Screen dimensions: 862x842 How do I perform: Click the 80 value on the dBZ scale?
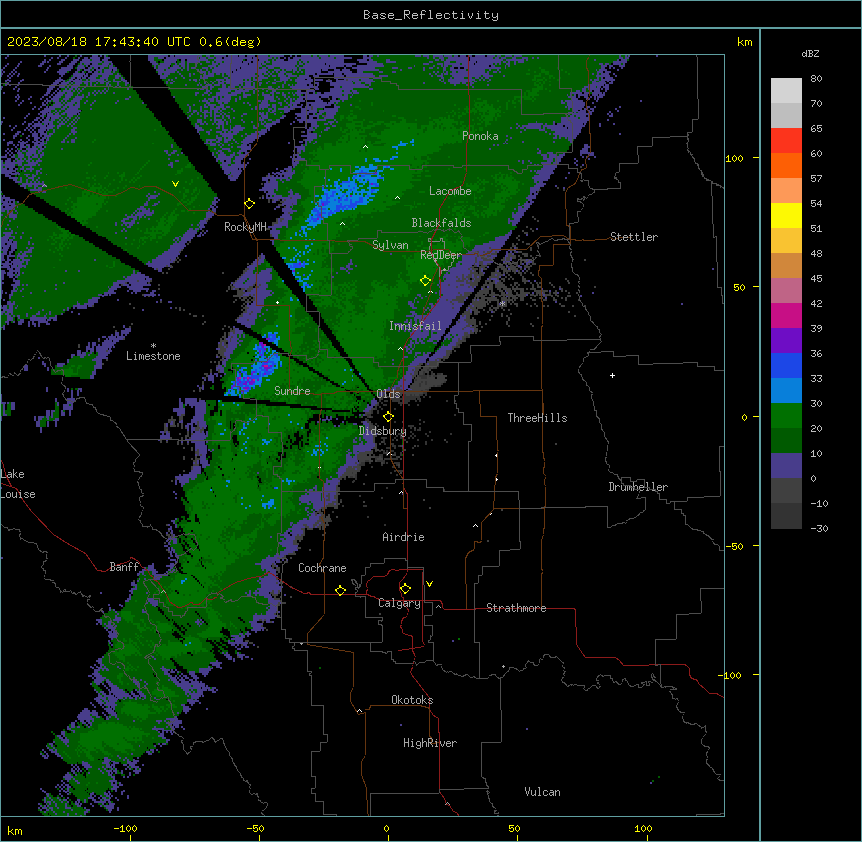tap(816, 78)
